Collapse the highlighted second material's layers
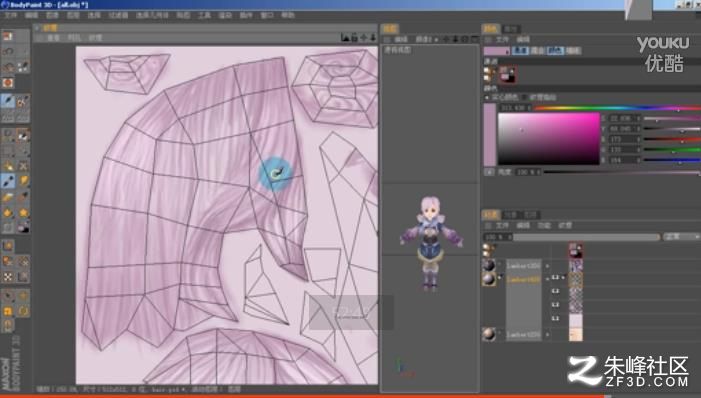701x398 pixels. (x=547, y=279)
